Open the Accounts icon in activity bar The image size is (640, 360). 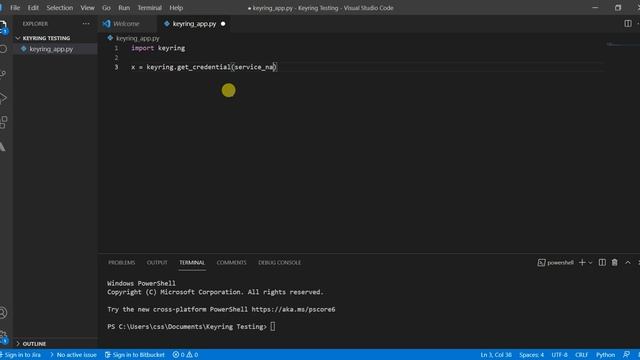tap(3, 313)
